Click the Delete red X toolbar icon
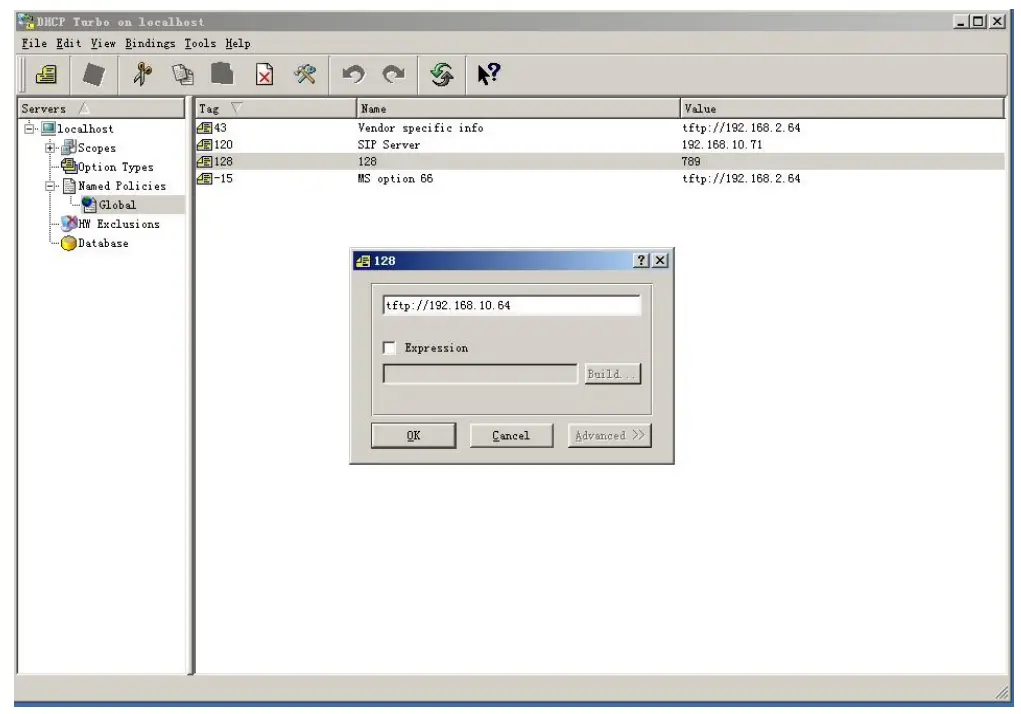1021x714 pixels. (264, 74)
